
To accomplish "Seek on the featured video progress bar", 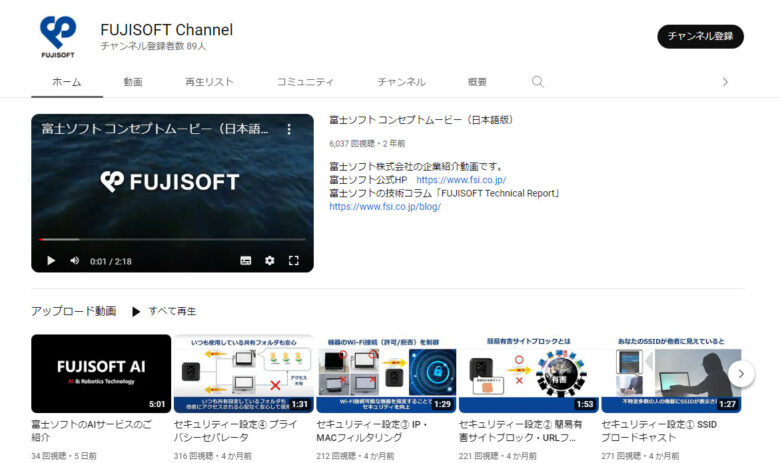I will click(x=172, y=239).
